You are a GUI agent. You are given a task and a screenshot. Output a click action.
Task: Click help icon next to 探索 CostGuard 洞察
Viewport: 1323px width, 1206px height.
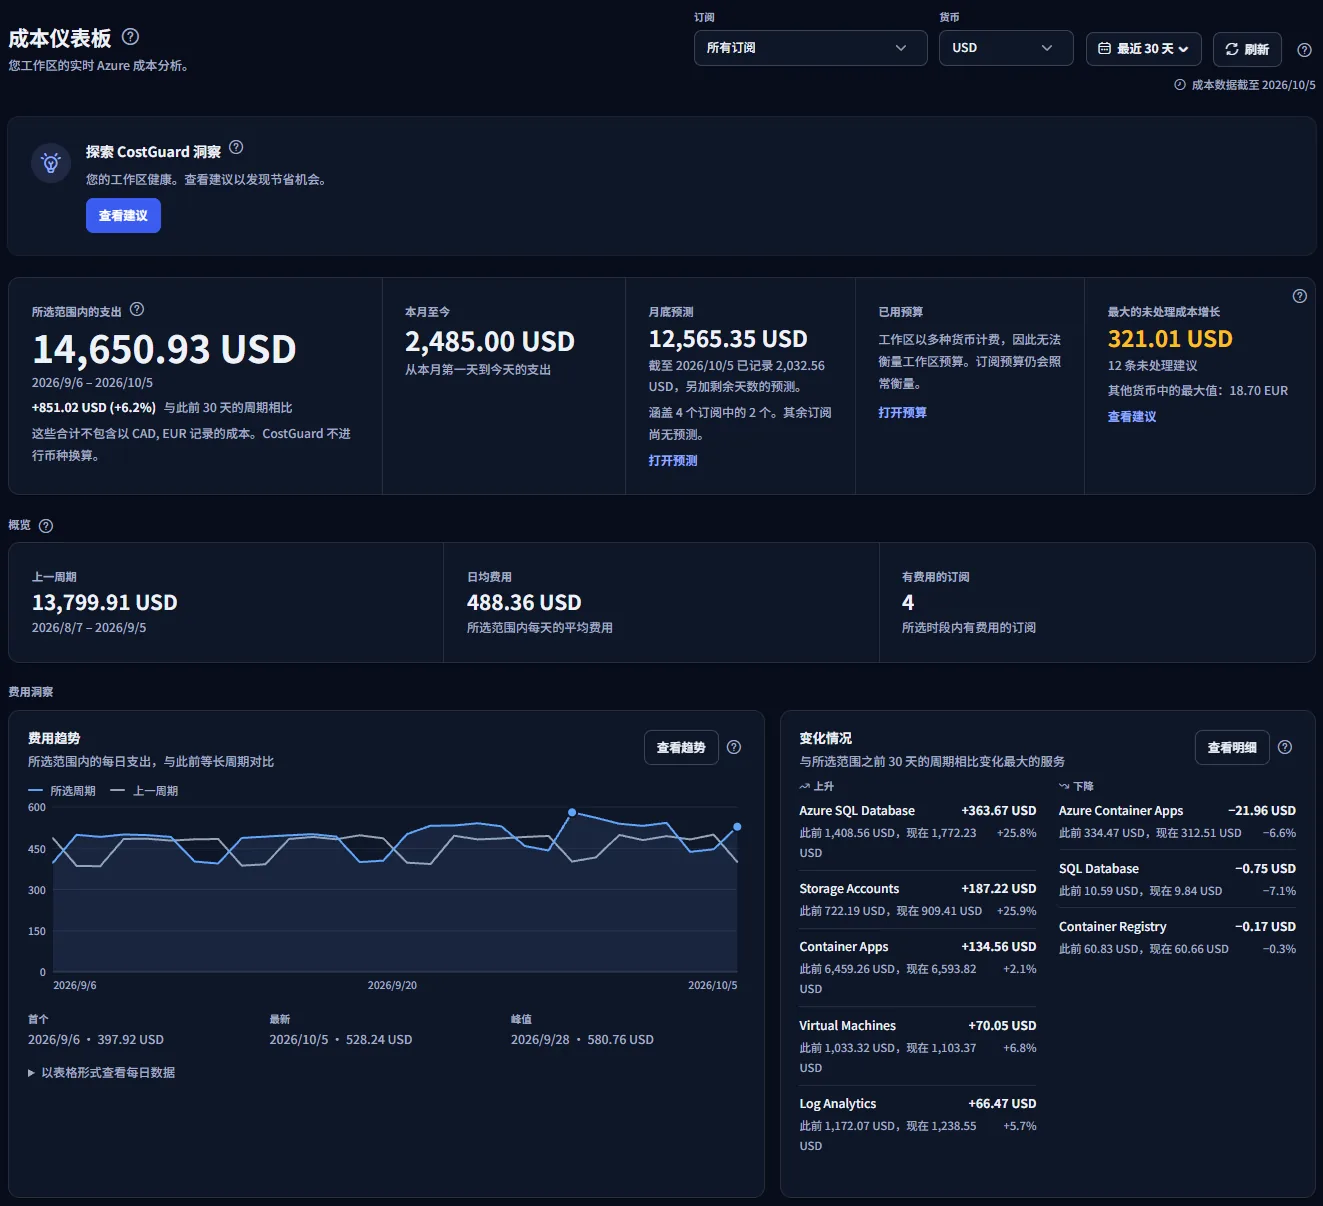[236, 147]
